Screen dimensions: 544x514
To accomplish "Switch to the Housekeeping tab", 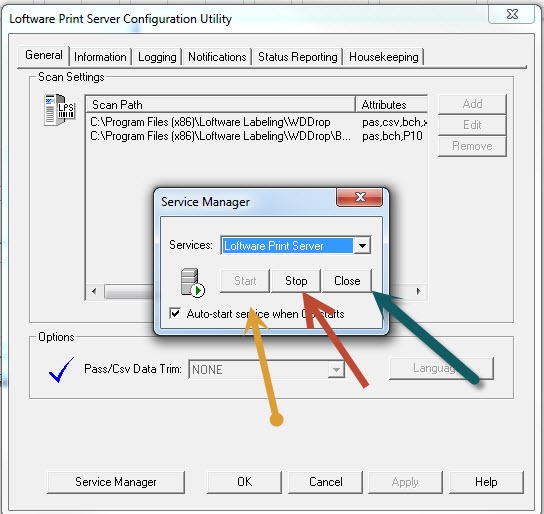I will [x=384, y=57].
